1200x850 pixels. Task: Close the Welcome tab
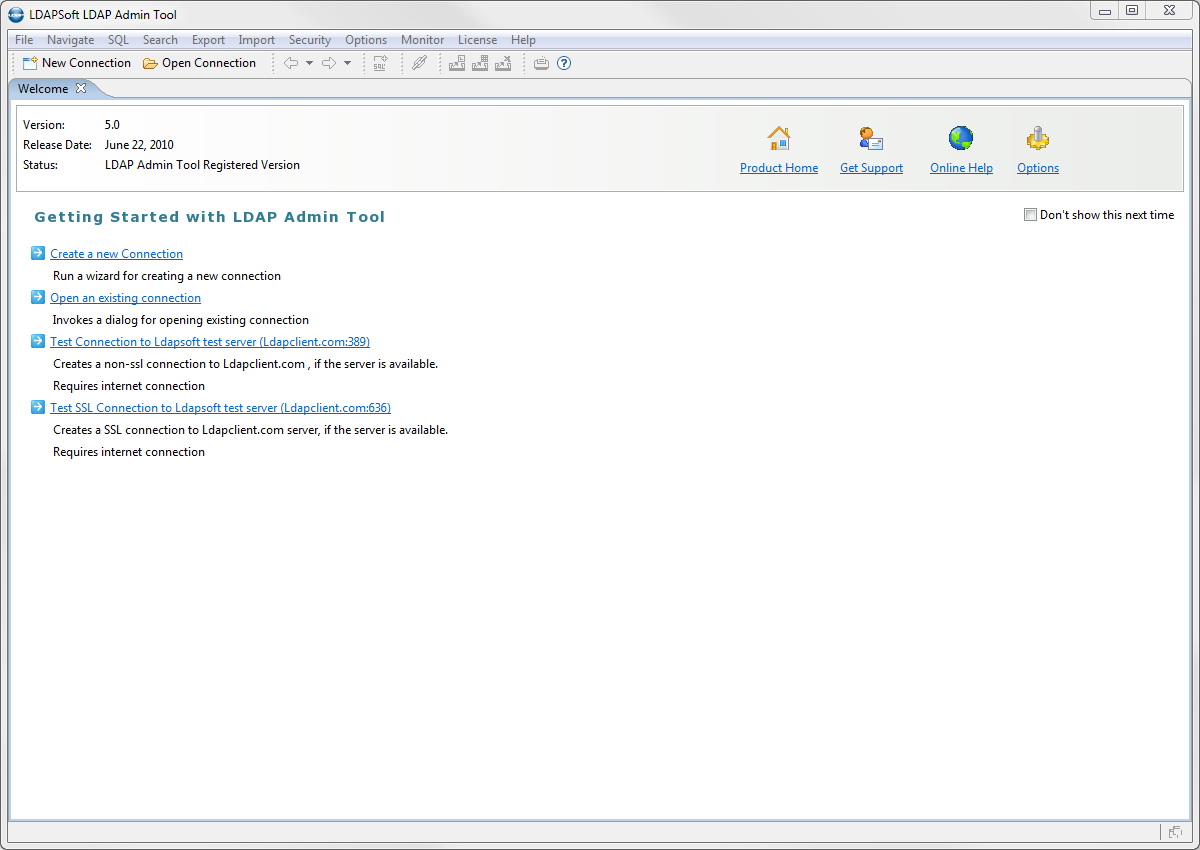[82, 88]
